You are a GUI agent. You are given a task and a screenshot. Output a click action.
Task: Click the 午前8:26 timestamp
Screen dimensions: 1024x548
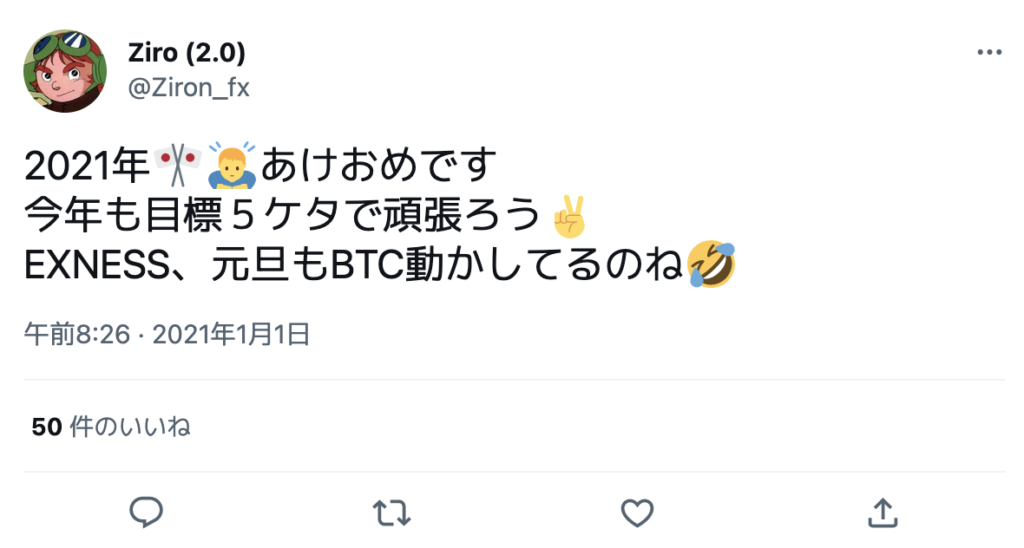pos(77,334)
